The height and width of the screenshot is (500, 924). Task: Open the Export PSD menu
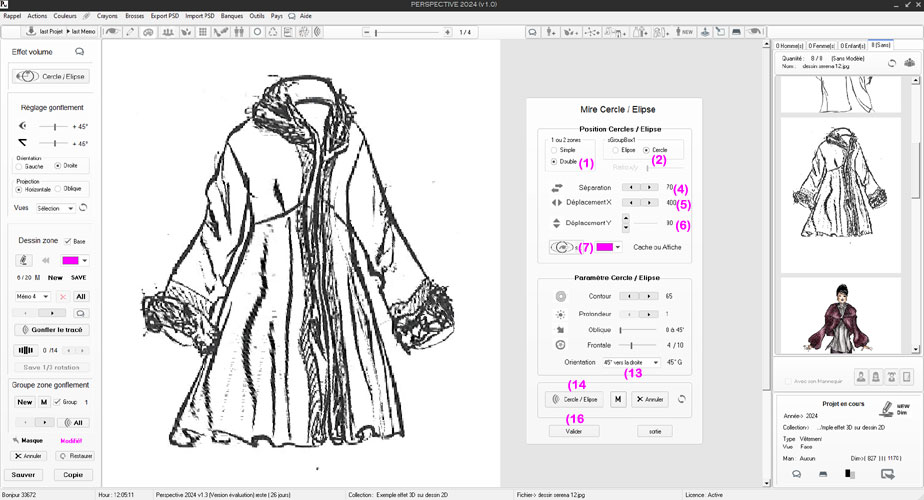165,16
